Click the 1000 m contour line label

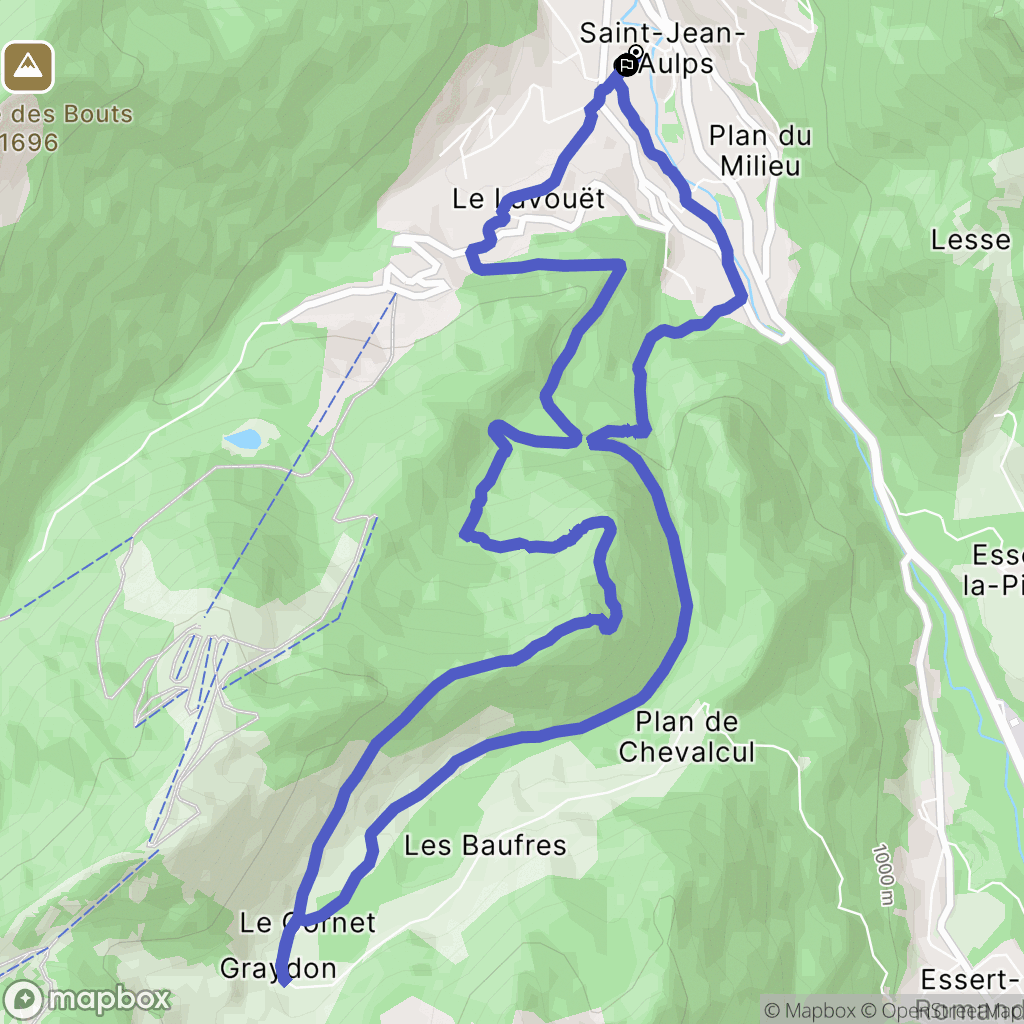pyautogui.click(x=882, y=875)
